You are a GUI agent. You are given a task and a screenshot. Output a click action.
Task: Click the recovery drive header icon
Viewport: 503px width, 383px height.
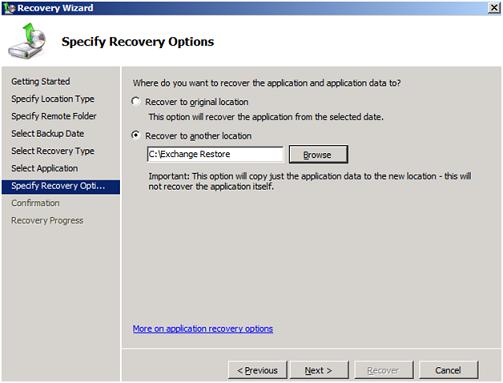point(27,41)
